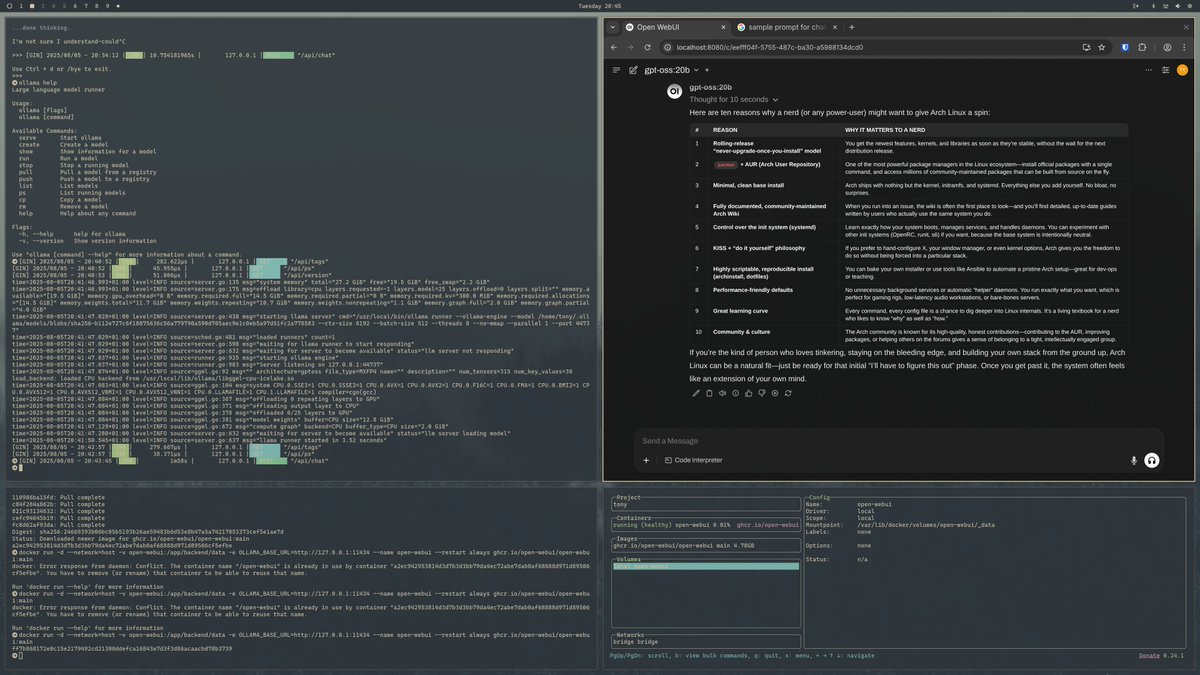Select the ghcr.io/open-webui image row
The height and width of the screenshot is (675, 1200).
click(x=705, y=546)
